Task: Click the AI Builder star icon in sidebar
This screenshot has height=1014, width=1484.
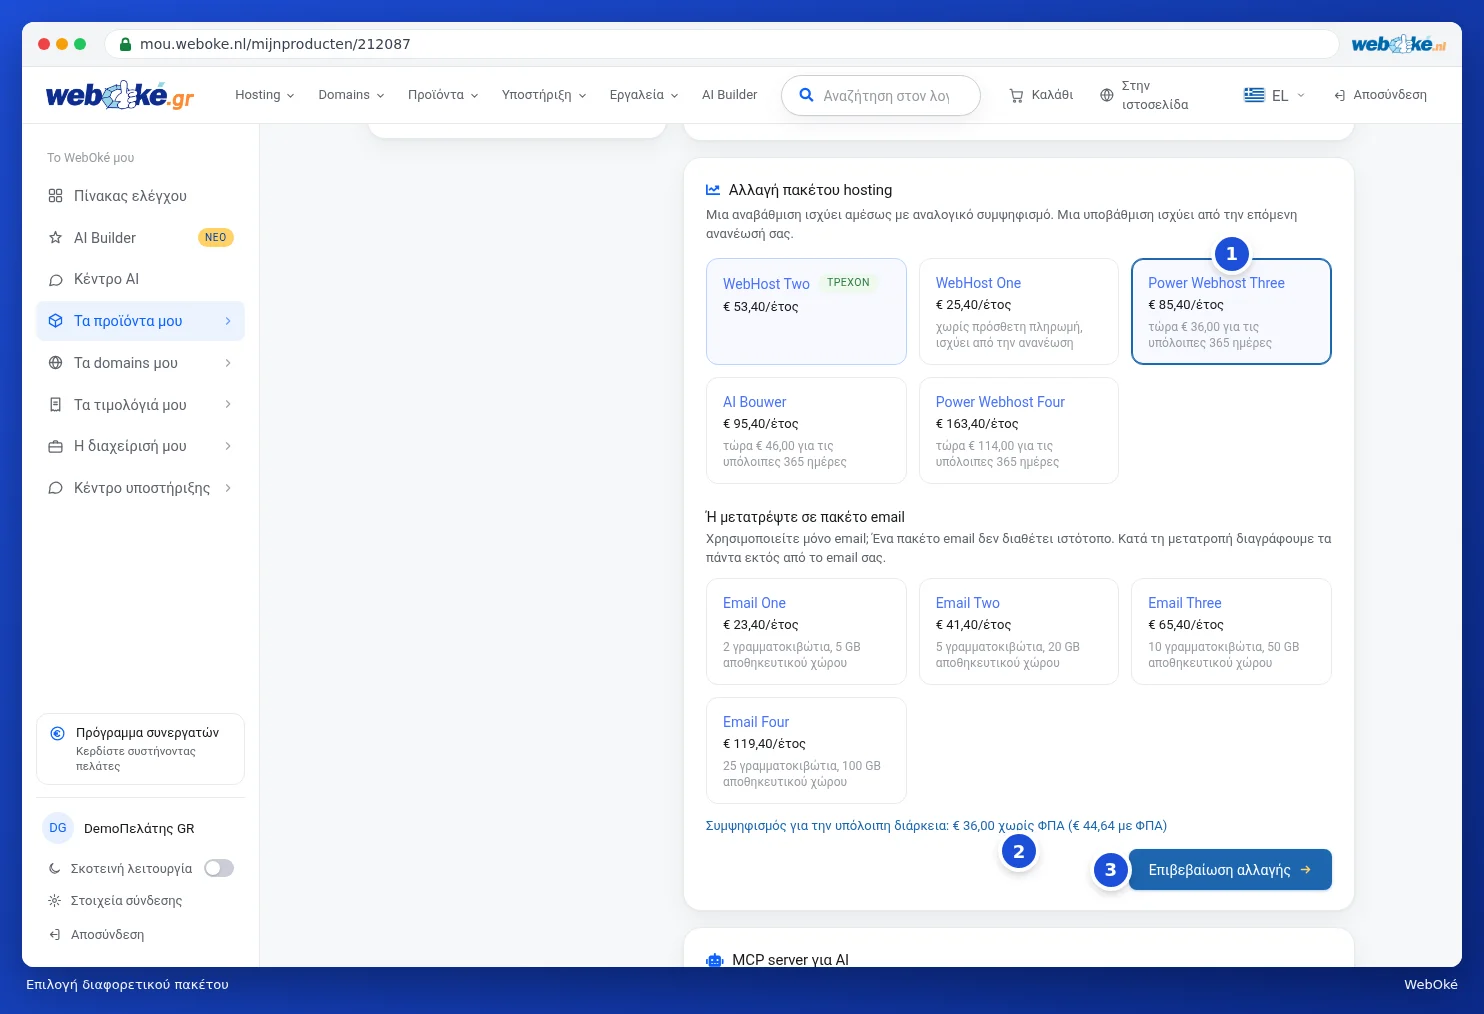Action: click(x=56, y=238)
